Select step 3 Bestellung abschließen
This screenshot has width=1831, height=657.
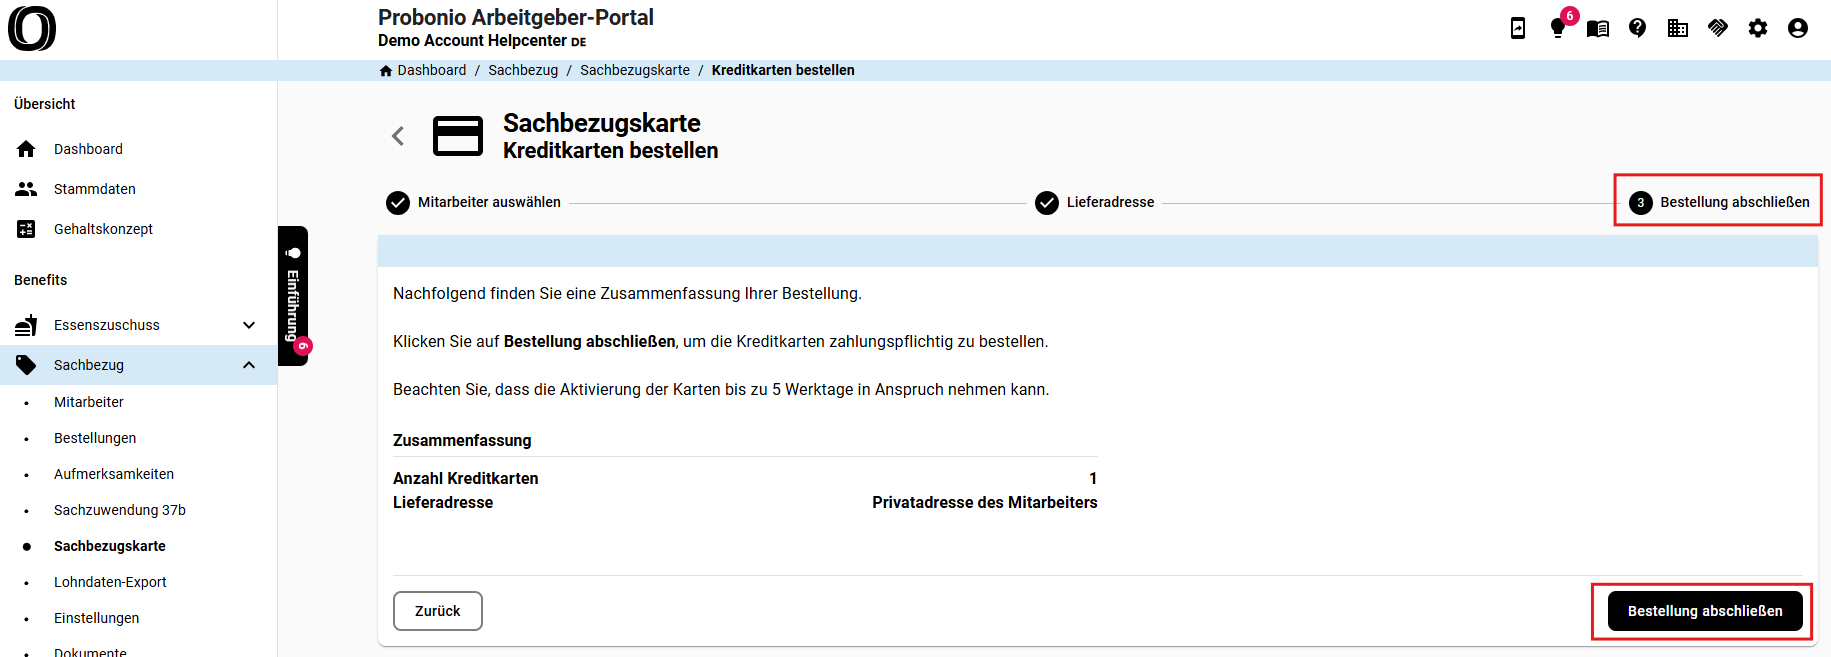tap(1719, 202)
